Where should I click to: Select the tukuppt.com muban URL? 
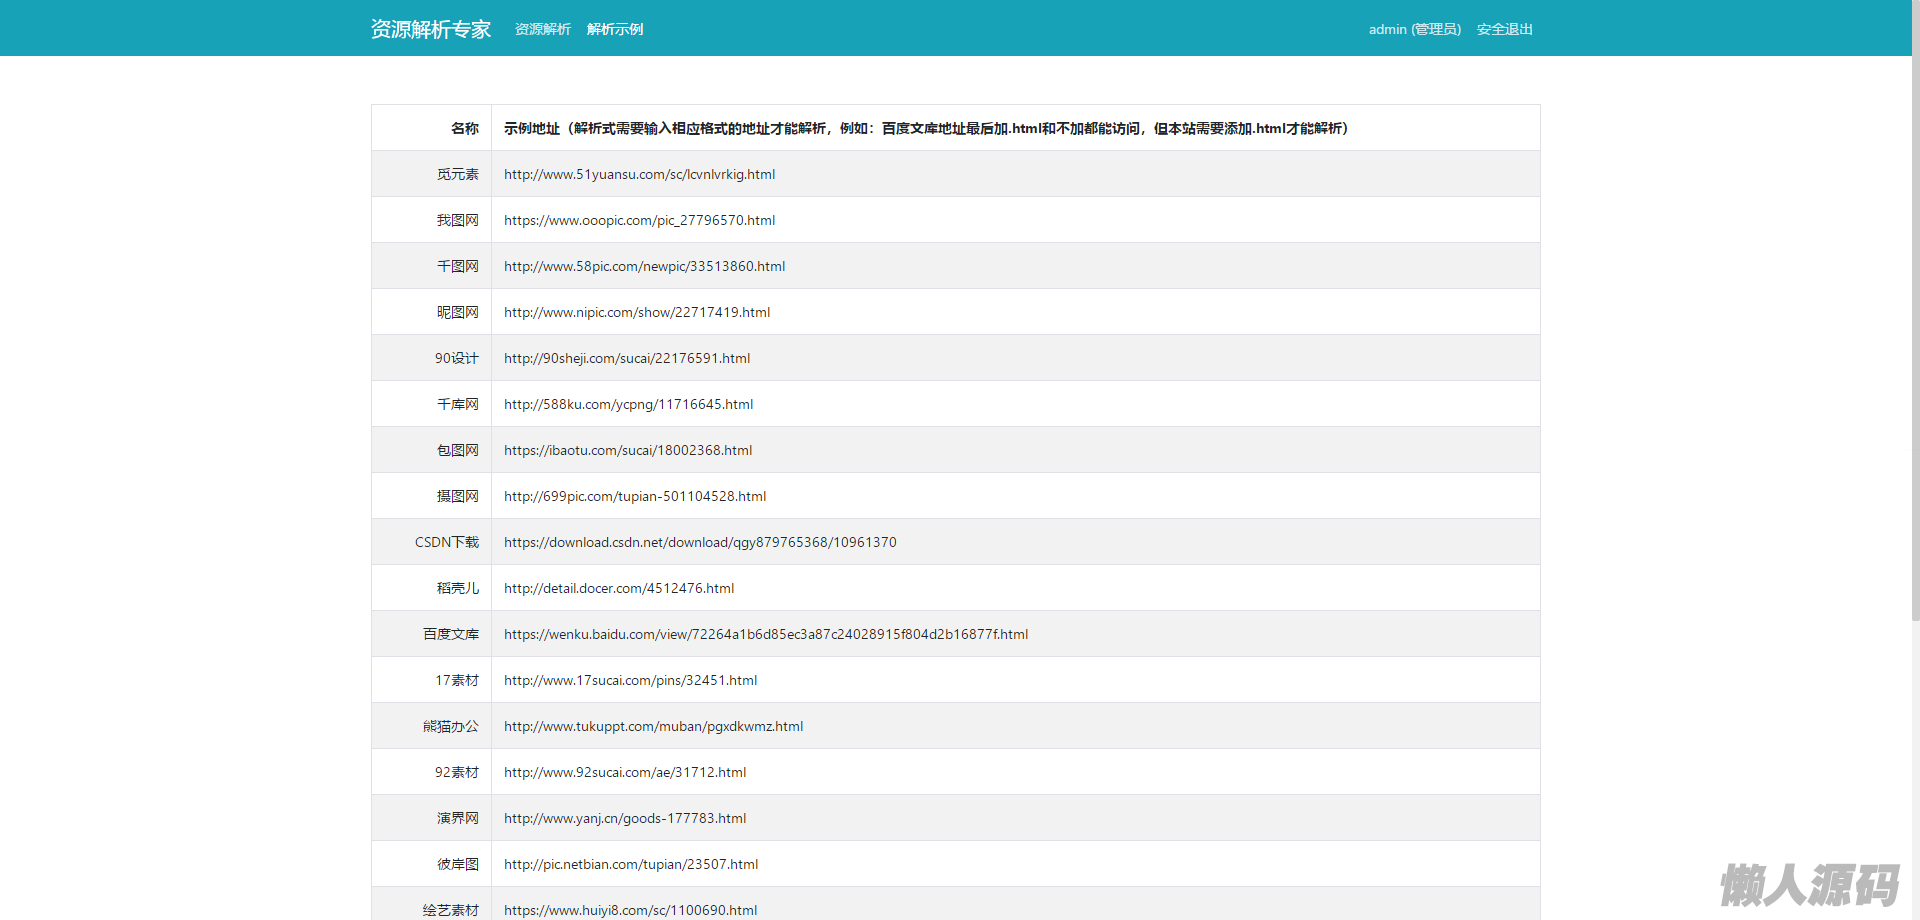tap(654, 726)
